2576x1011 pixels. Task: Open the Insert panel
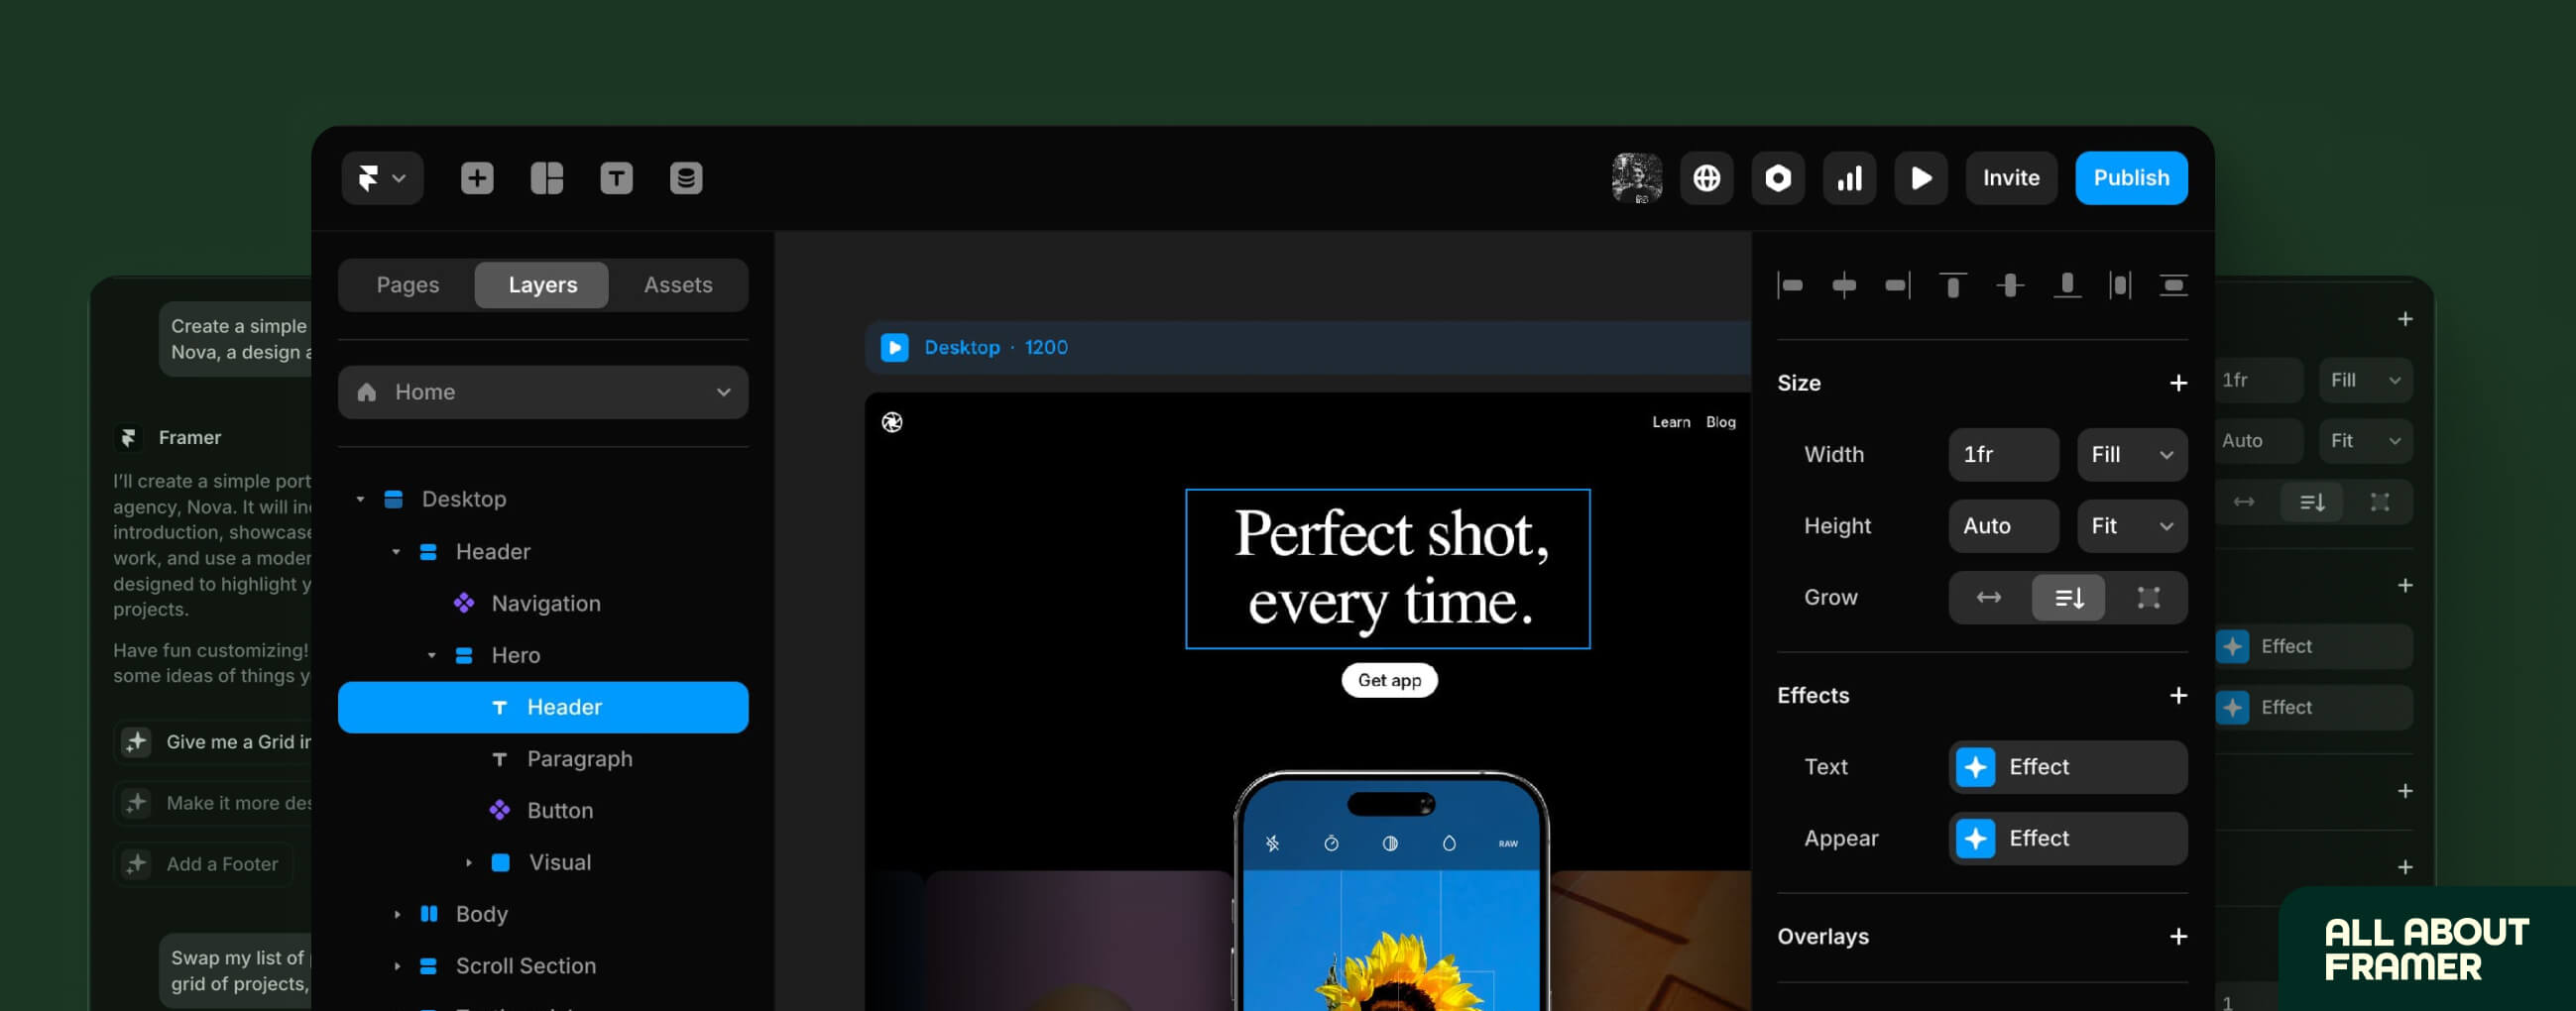476,178
